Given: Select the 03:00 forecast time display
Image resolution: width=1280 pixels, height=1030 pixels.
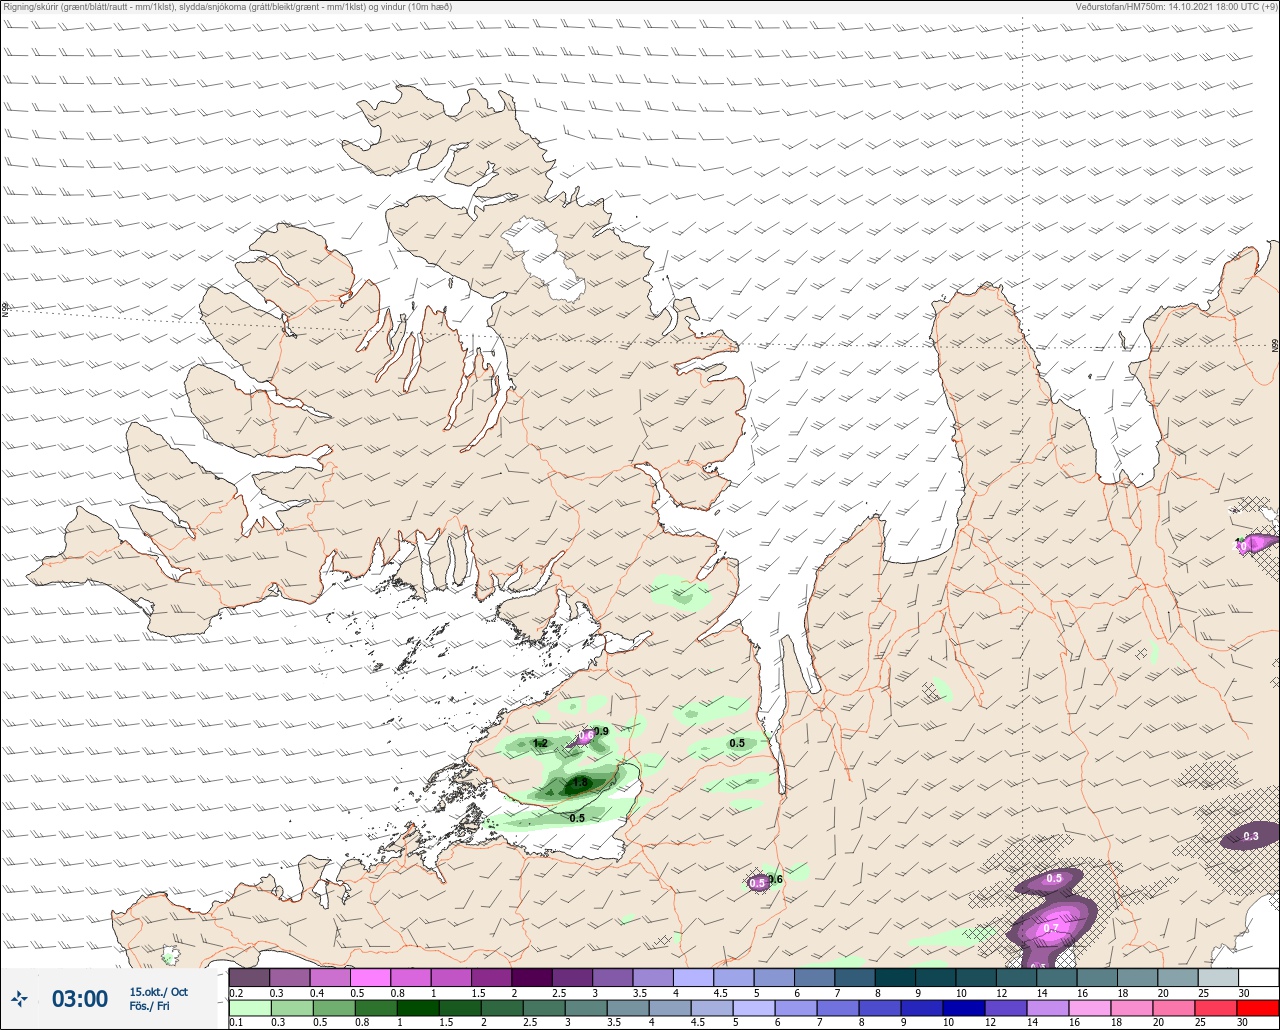Looking at the screenshot, I should click(80, 999).
